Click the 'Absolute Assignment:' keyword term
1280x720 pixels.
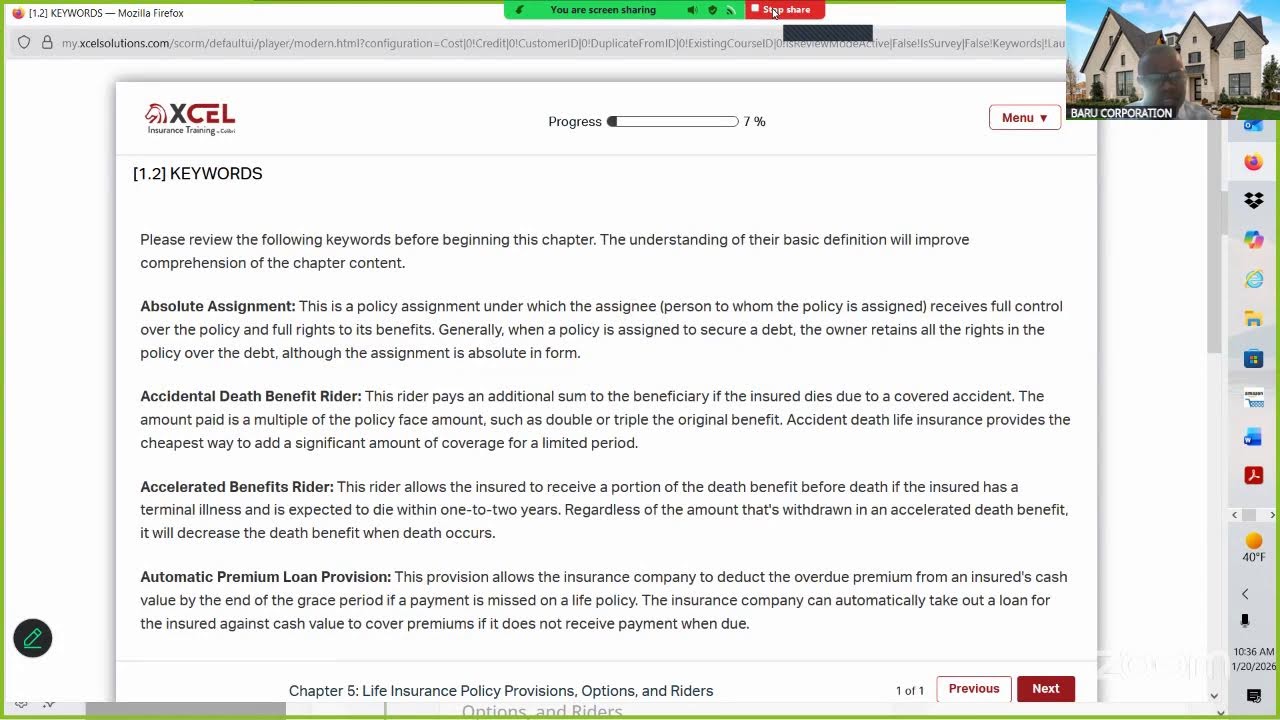[x=218, y=306]
